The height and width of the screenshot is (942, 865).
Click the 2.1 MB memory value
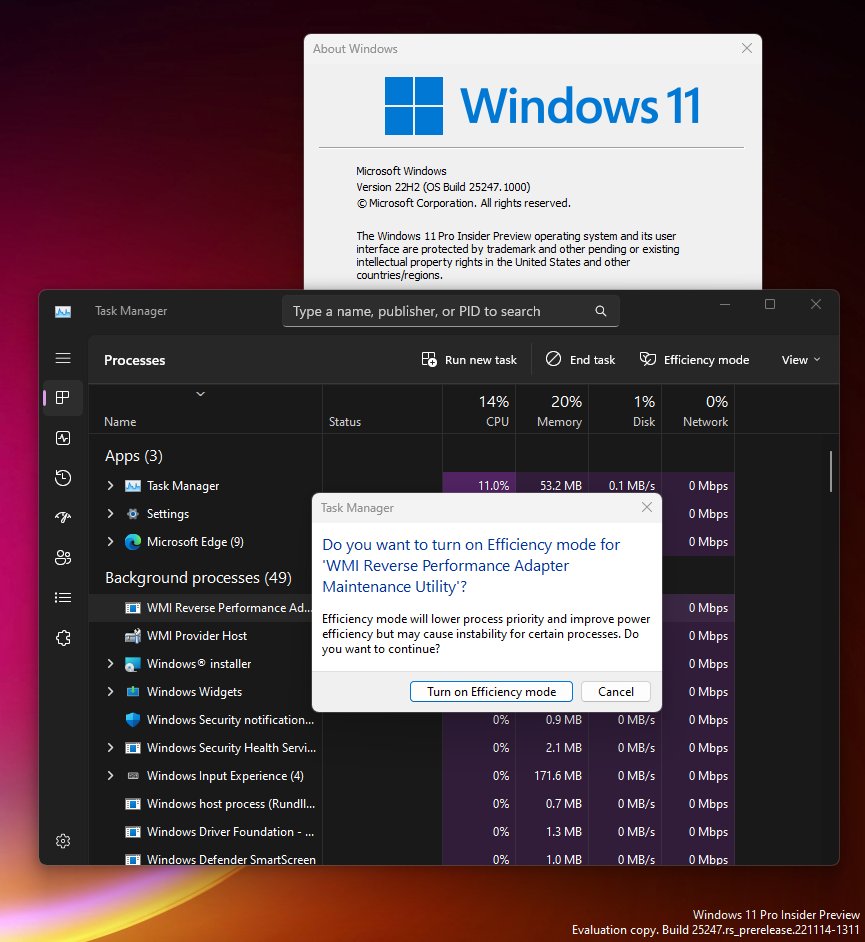coord(563,747)
